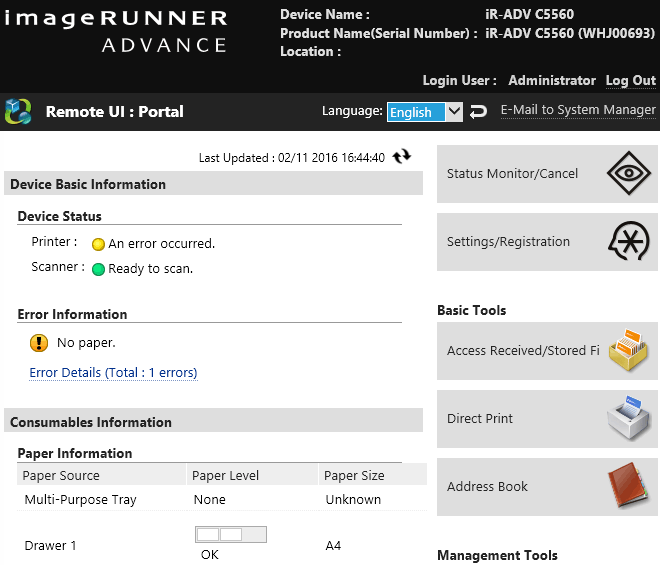
Task: Click the 'Administrator' login user text
Action: pyautogui.click(x=552, y=80)
